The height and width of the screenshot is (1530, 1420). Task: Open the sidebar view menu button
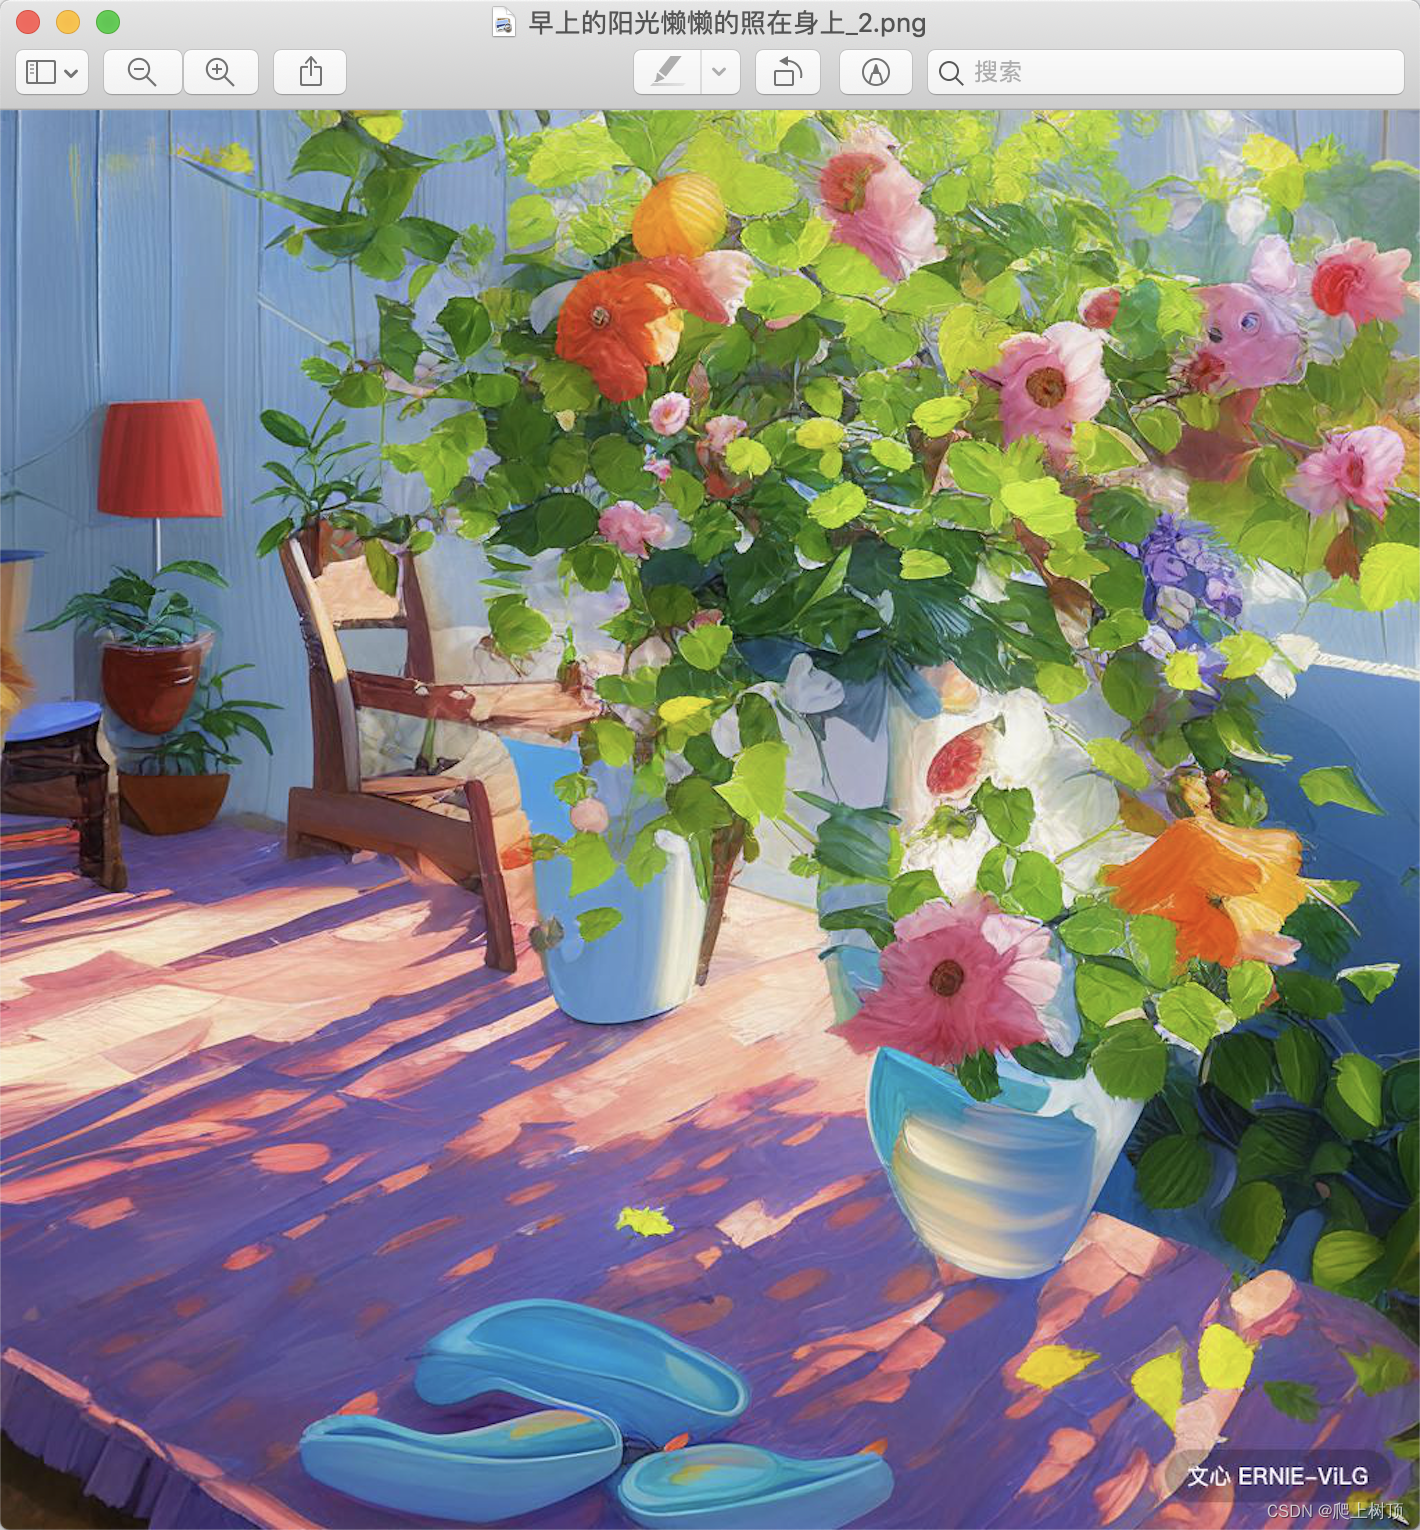(x=52, y=72)
